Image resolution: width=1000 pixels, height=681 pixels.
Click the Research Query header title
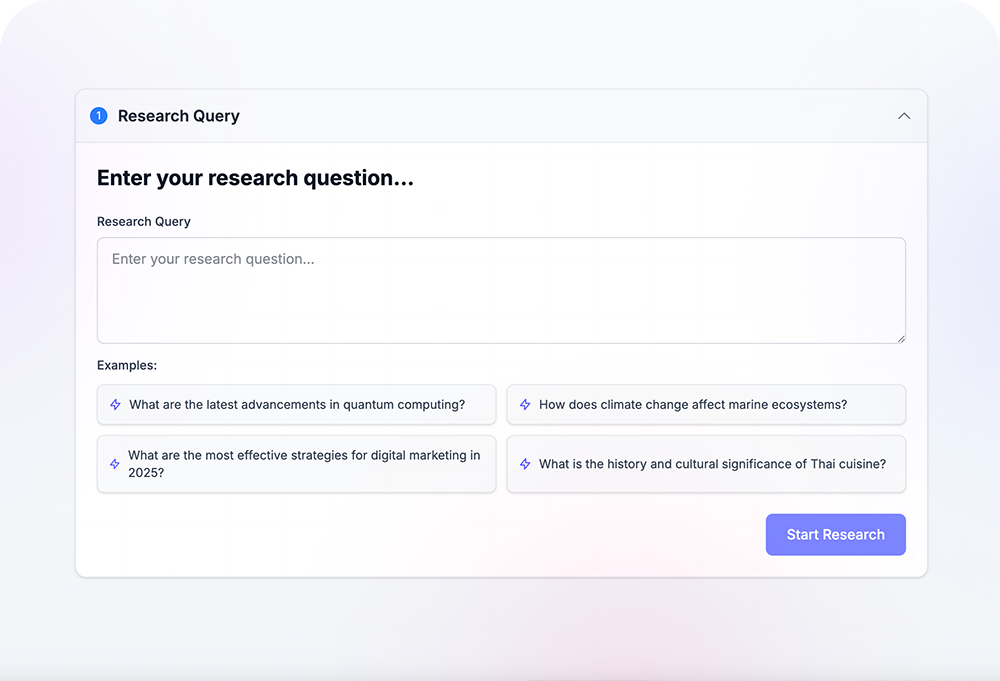click(x=178, y=115)
